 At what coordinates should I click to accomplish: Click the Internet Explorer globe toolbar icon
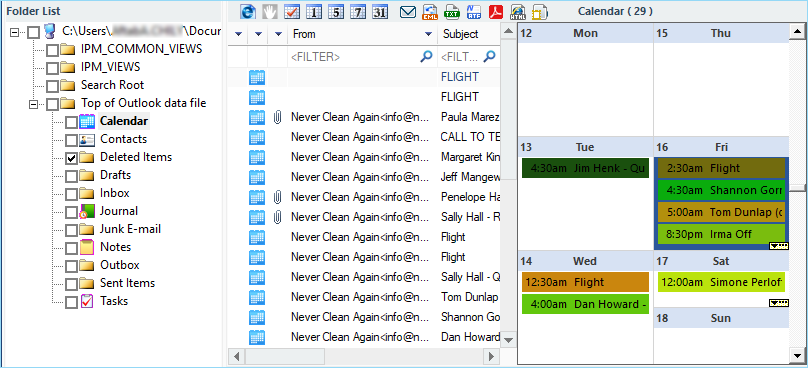coord(248,11)
